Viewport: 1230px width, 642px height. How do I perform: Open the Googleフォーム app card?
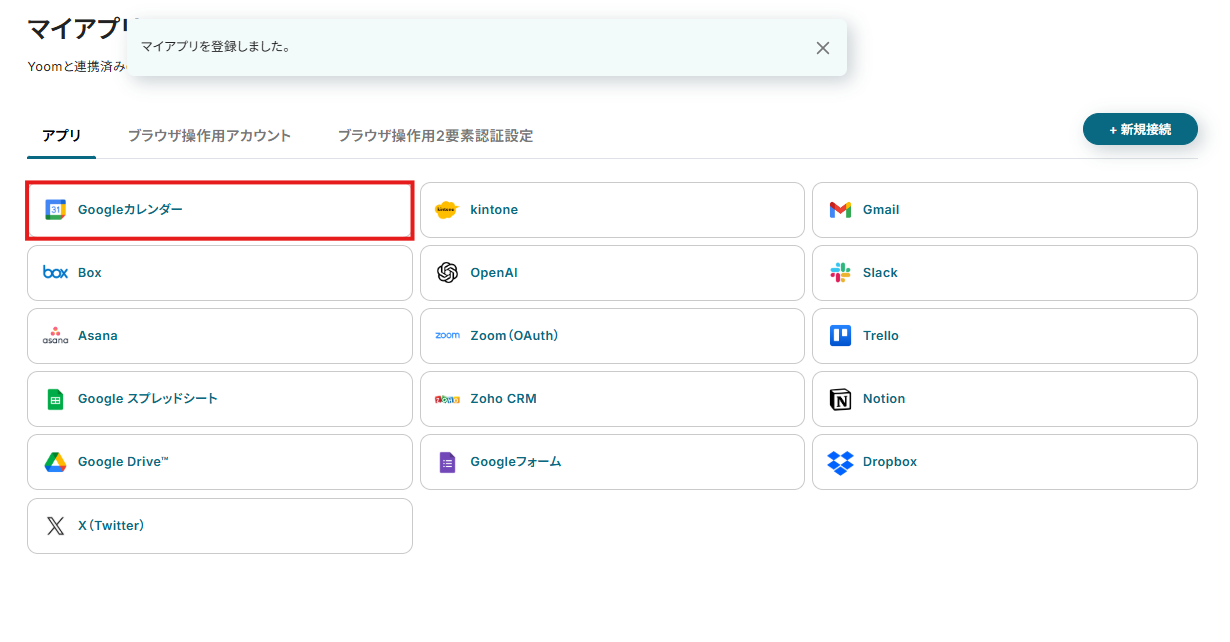pyautogui.click(x=612, y=462)
